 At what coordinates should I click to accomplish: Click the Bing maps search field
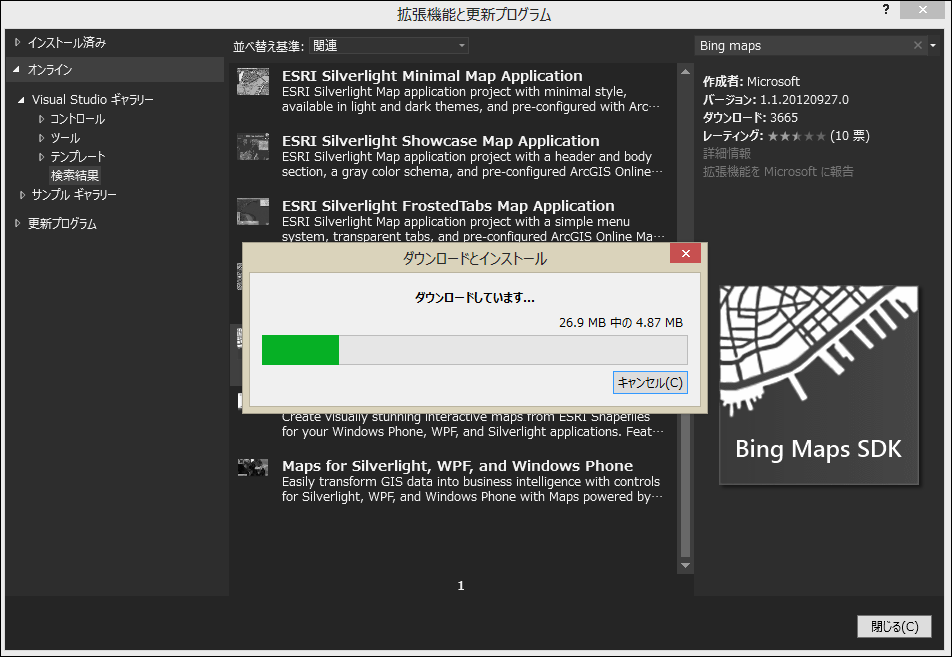pyautogui.click(x=803, y=46)
